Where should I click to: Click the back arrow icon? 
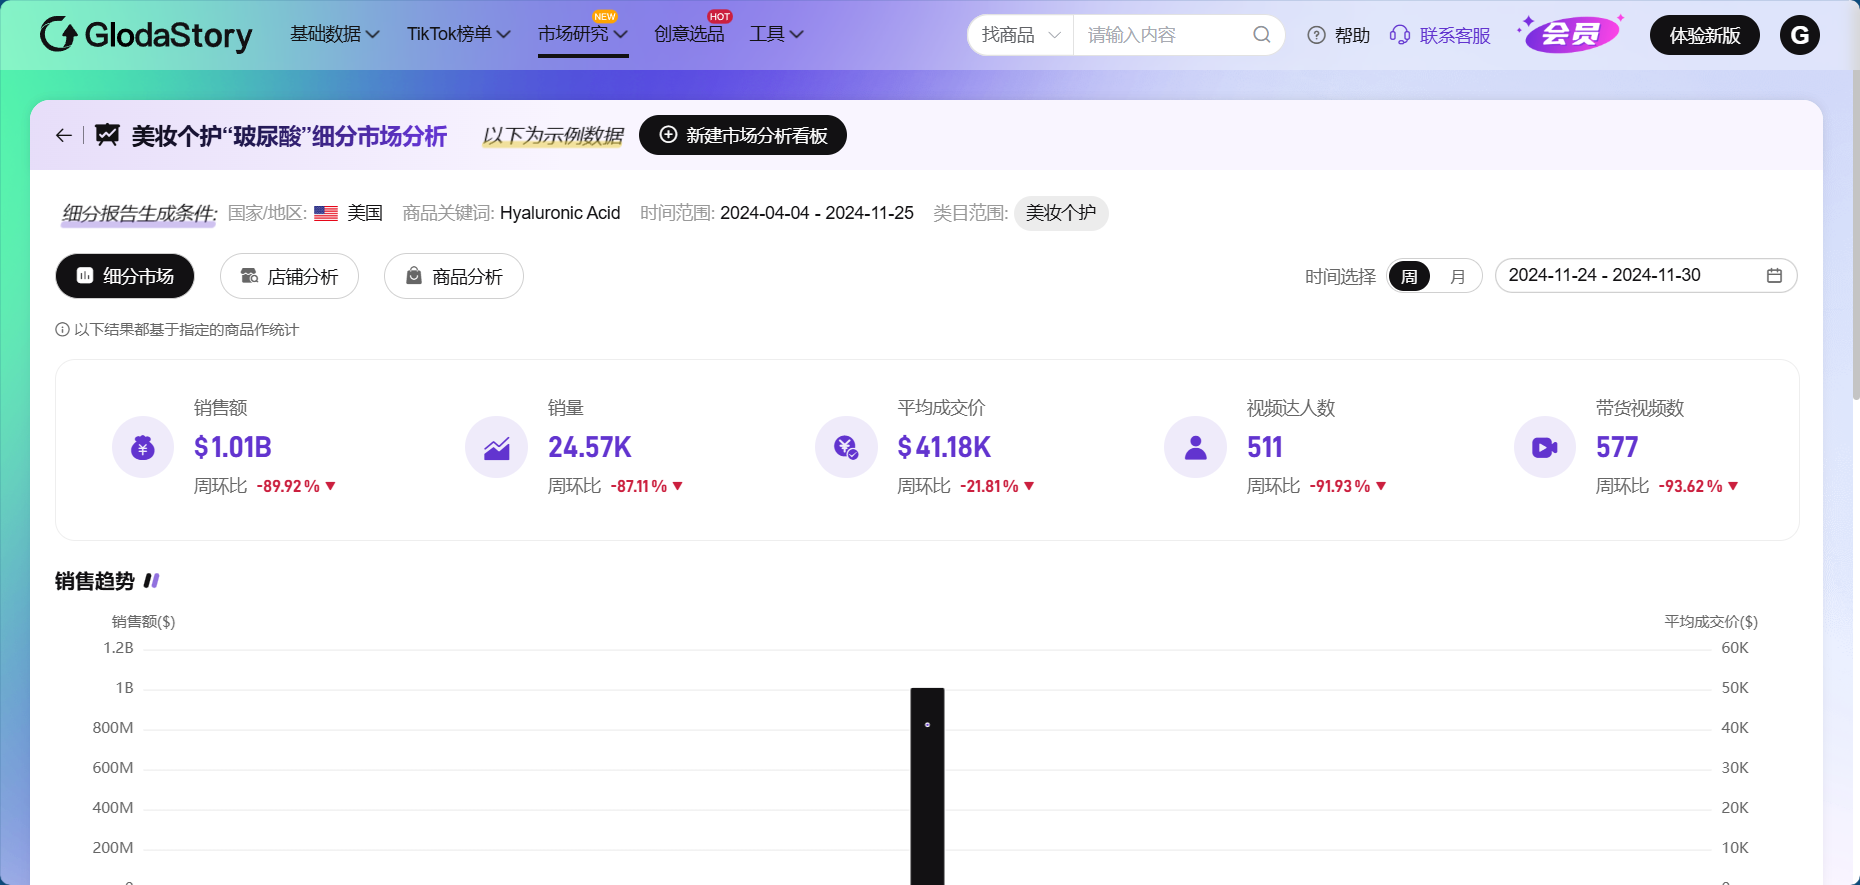pos(64,135)
